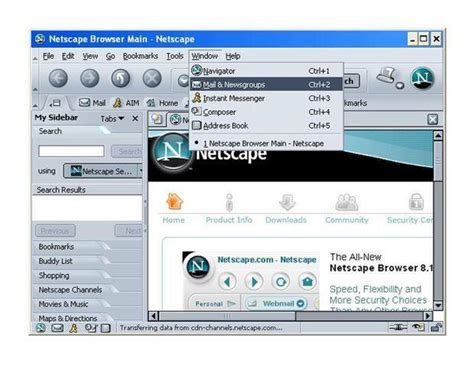Open Instant Messenger from the status bar icon
This screenshot has width=474, height=366.
coord(73,328)
